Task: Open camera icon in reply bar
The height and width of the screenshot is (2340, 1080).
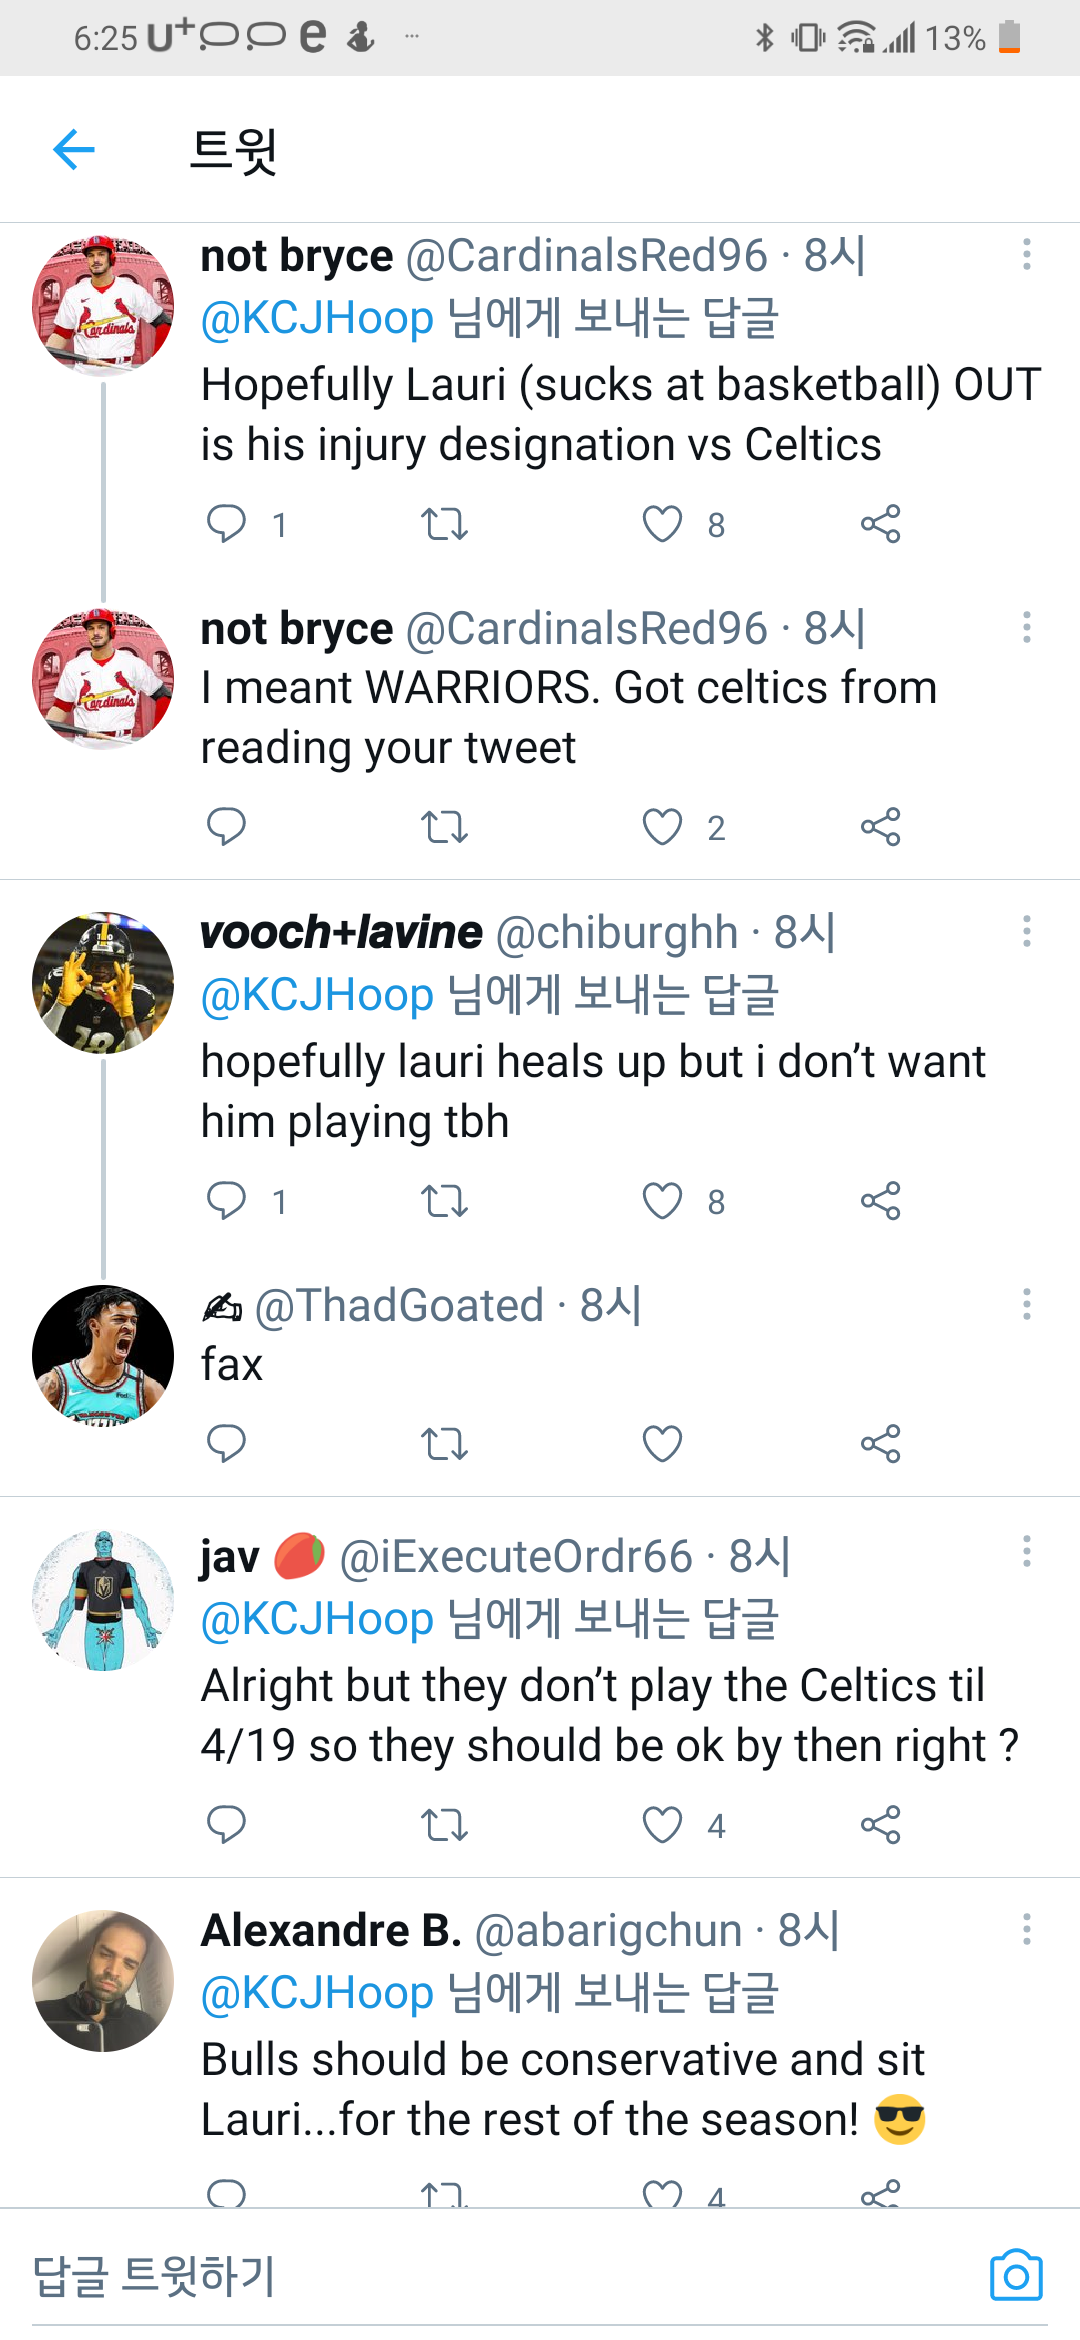Action: click(x=1016, y=2276)
